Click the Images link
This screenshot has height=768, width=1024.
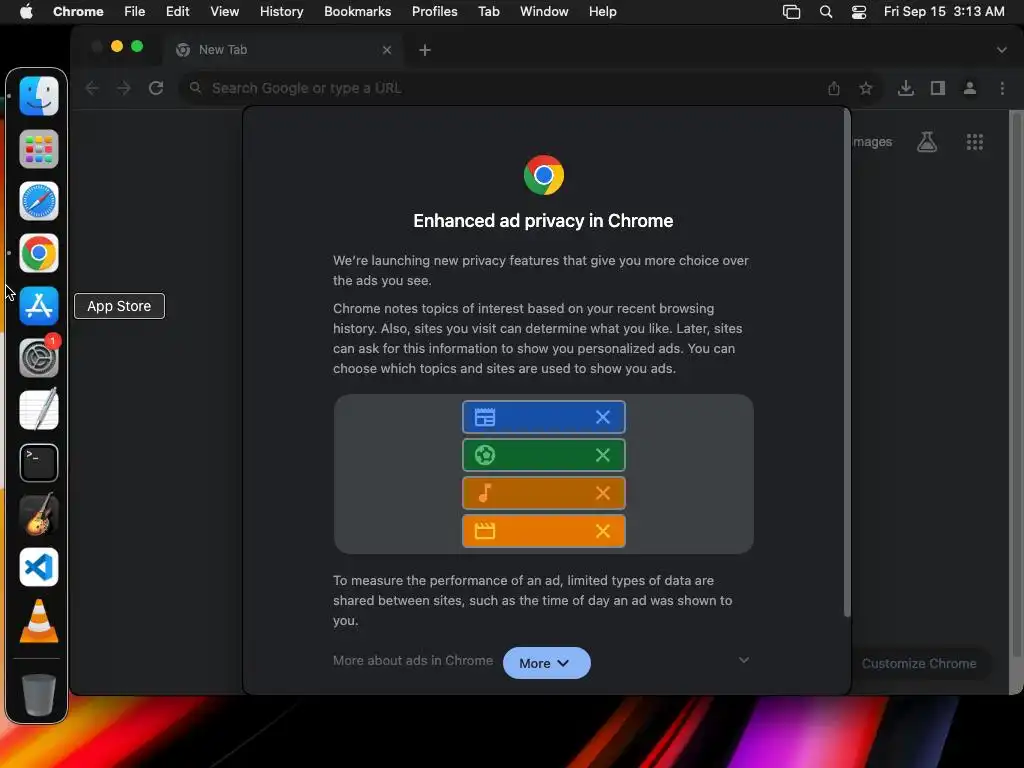coord(872,142)
